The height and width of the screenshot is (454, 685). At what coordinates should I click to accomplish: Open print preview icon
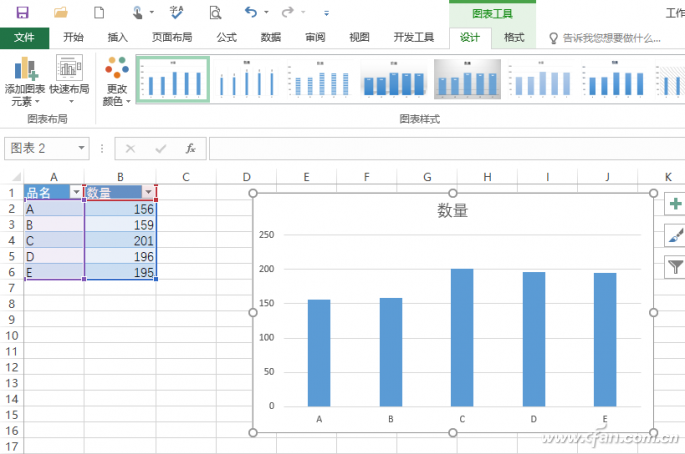pyautogui.click(x=215, y=13)
